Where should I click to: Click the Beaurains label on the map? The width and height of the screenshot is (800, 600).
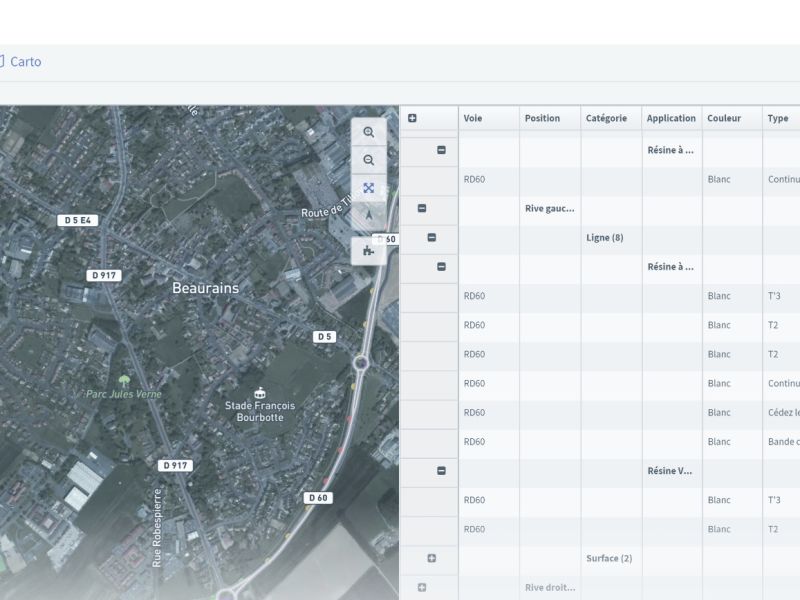point(206,288)
